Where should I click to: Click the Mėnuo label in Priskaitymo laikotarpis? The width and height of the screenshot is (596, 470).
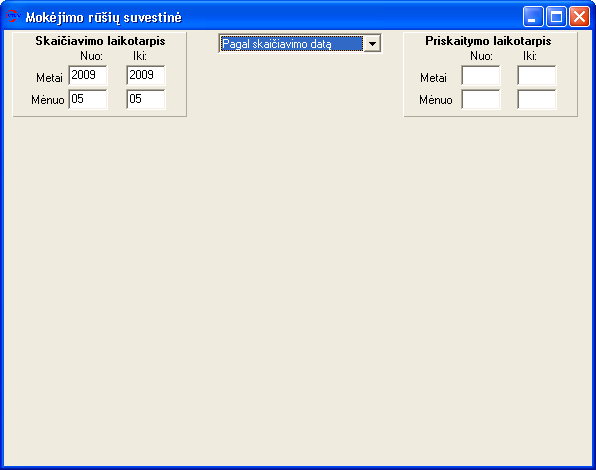[x=436, y=100]
